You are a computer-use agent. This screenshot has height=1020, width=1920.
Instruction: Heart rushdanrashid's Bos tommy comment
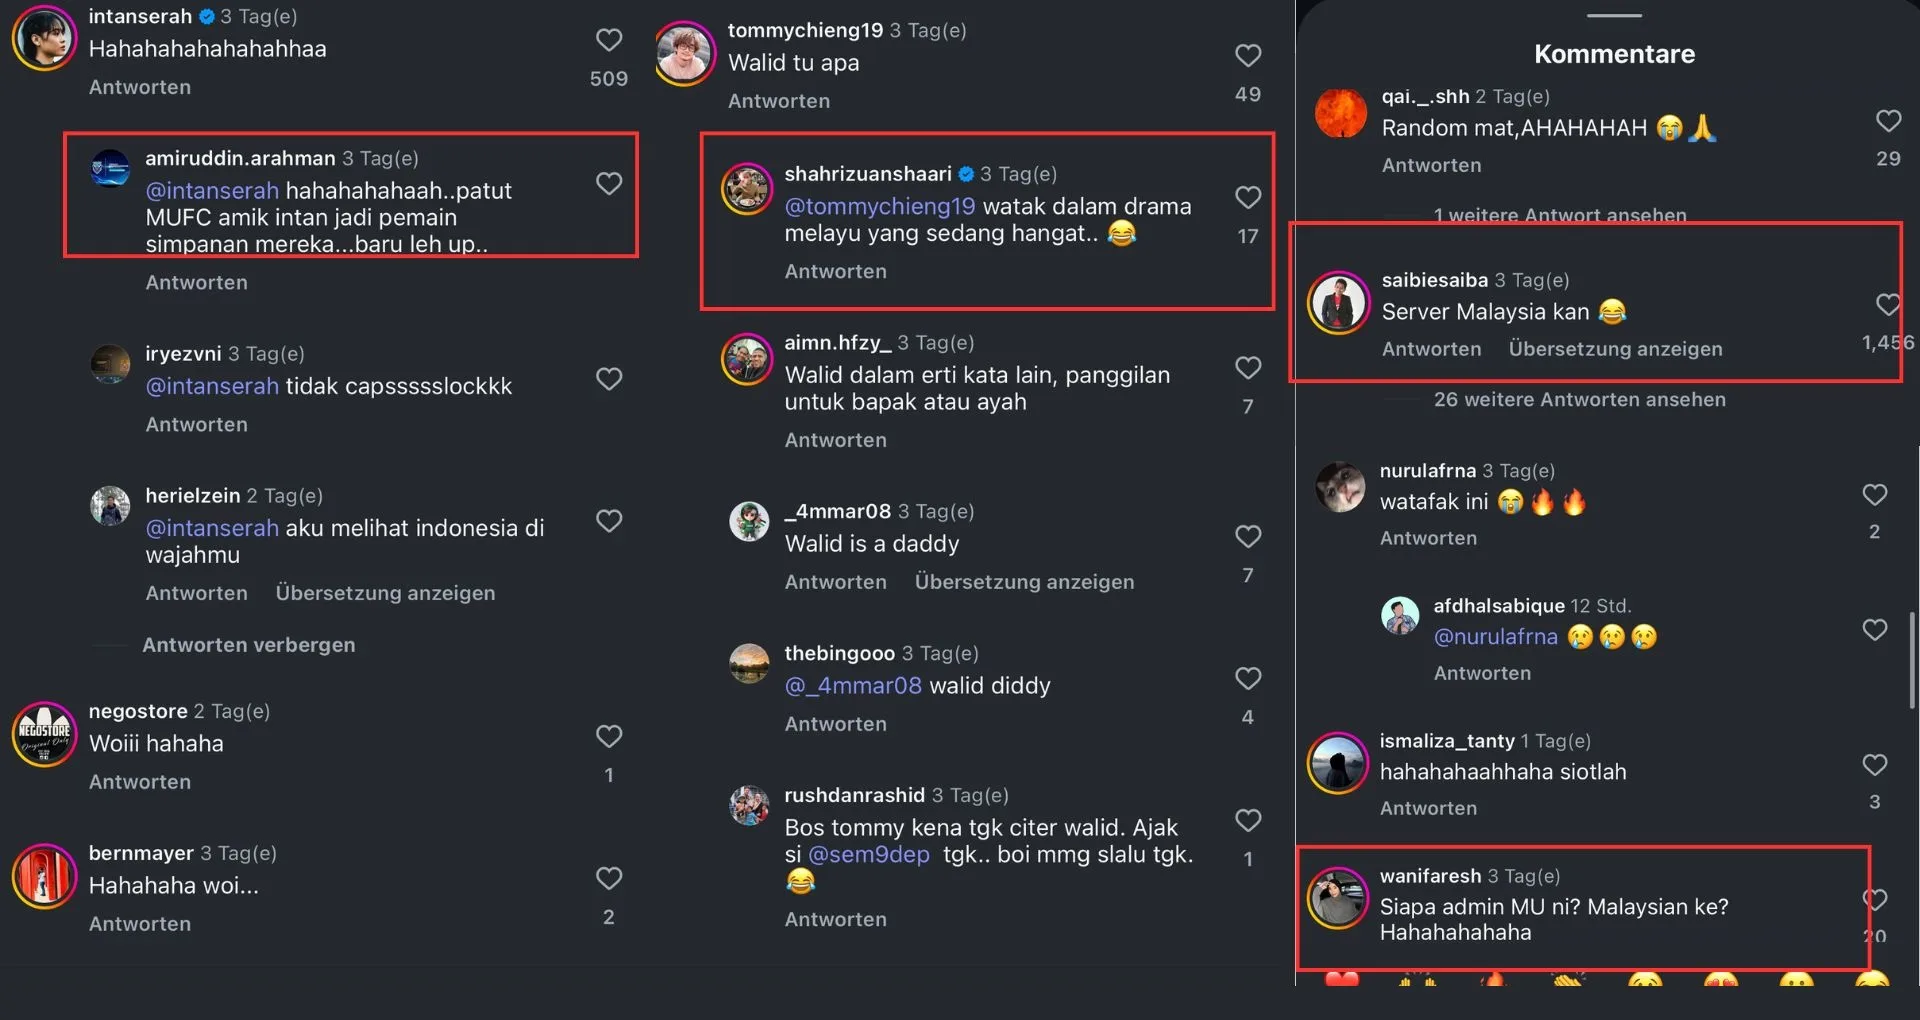(x=1248, y=821)
